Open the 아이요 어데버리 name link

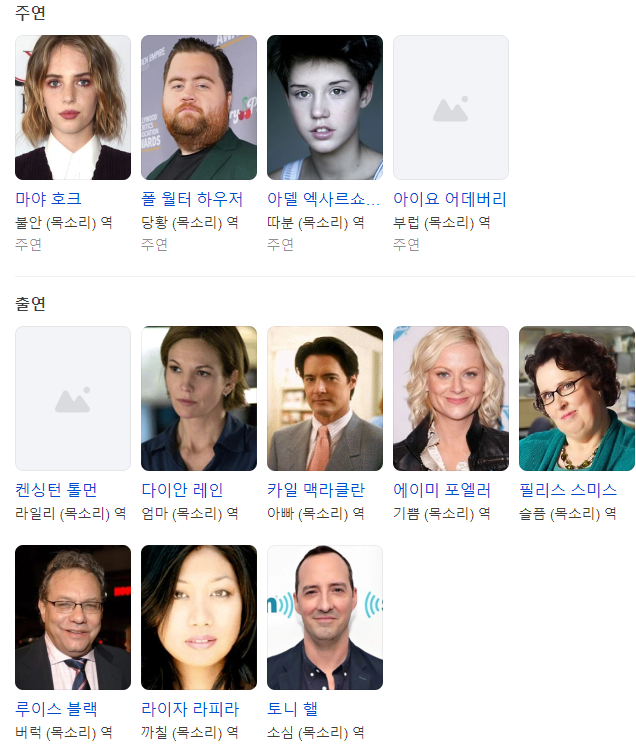[450, 198]
